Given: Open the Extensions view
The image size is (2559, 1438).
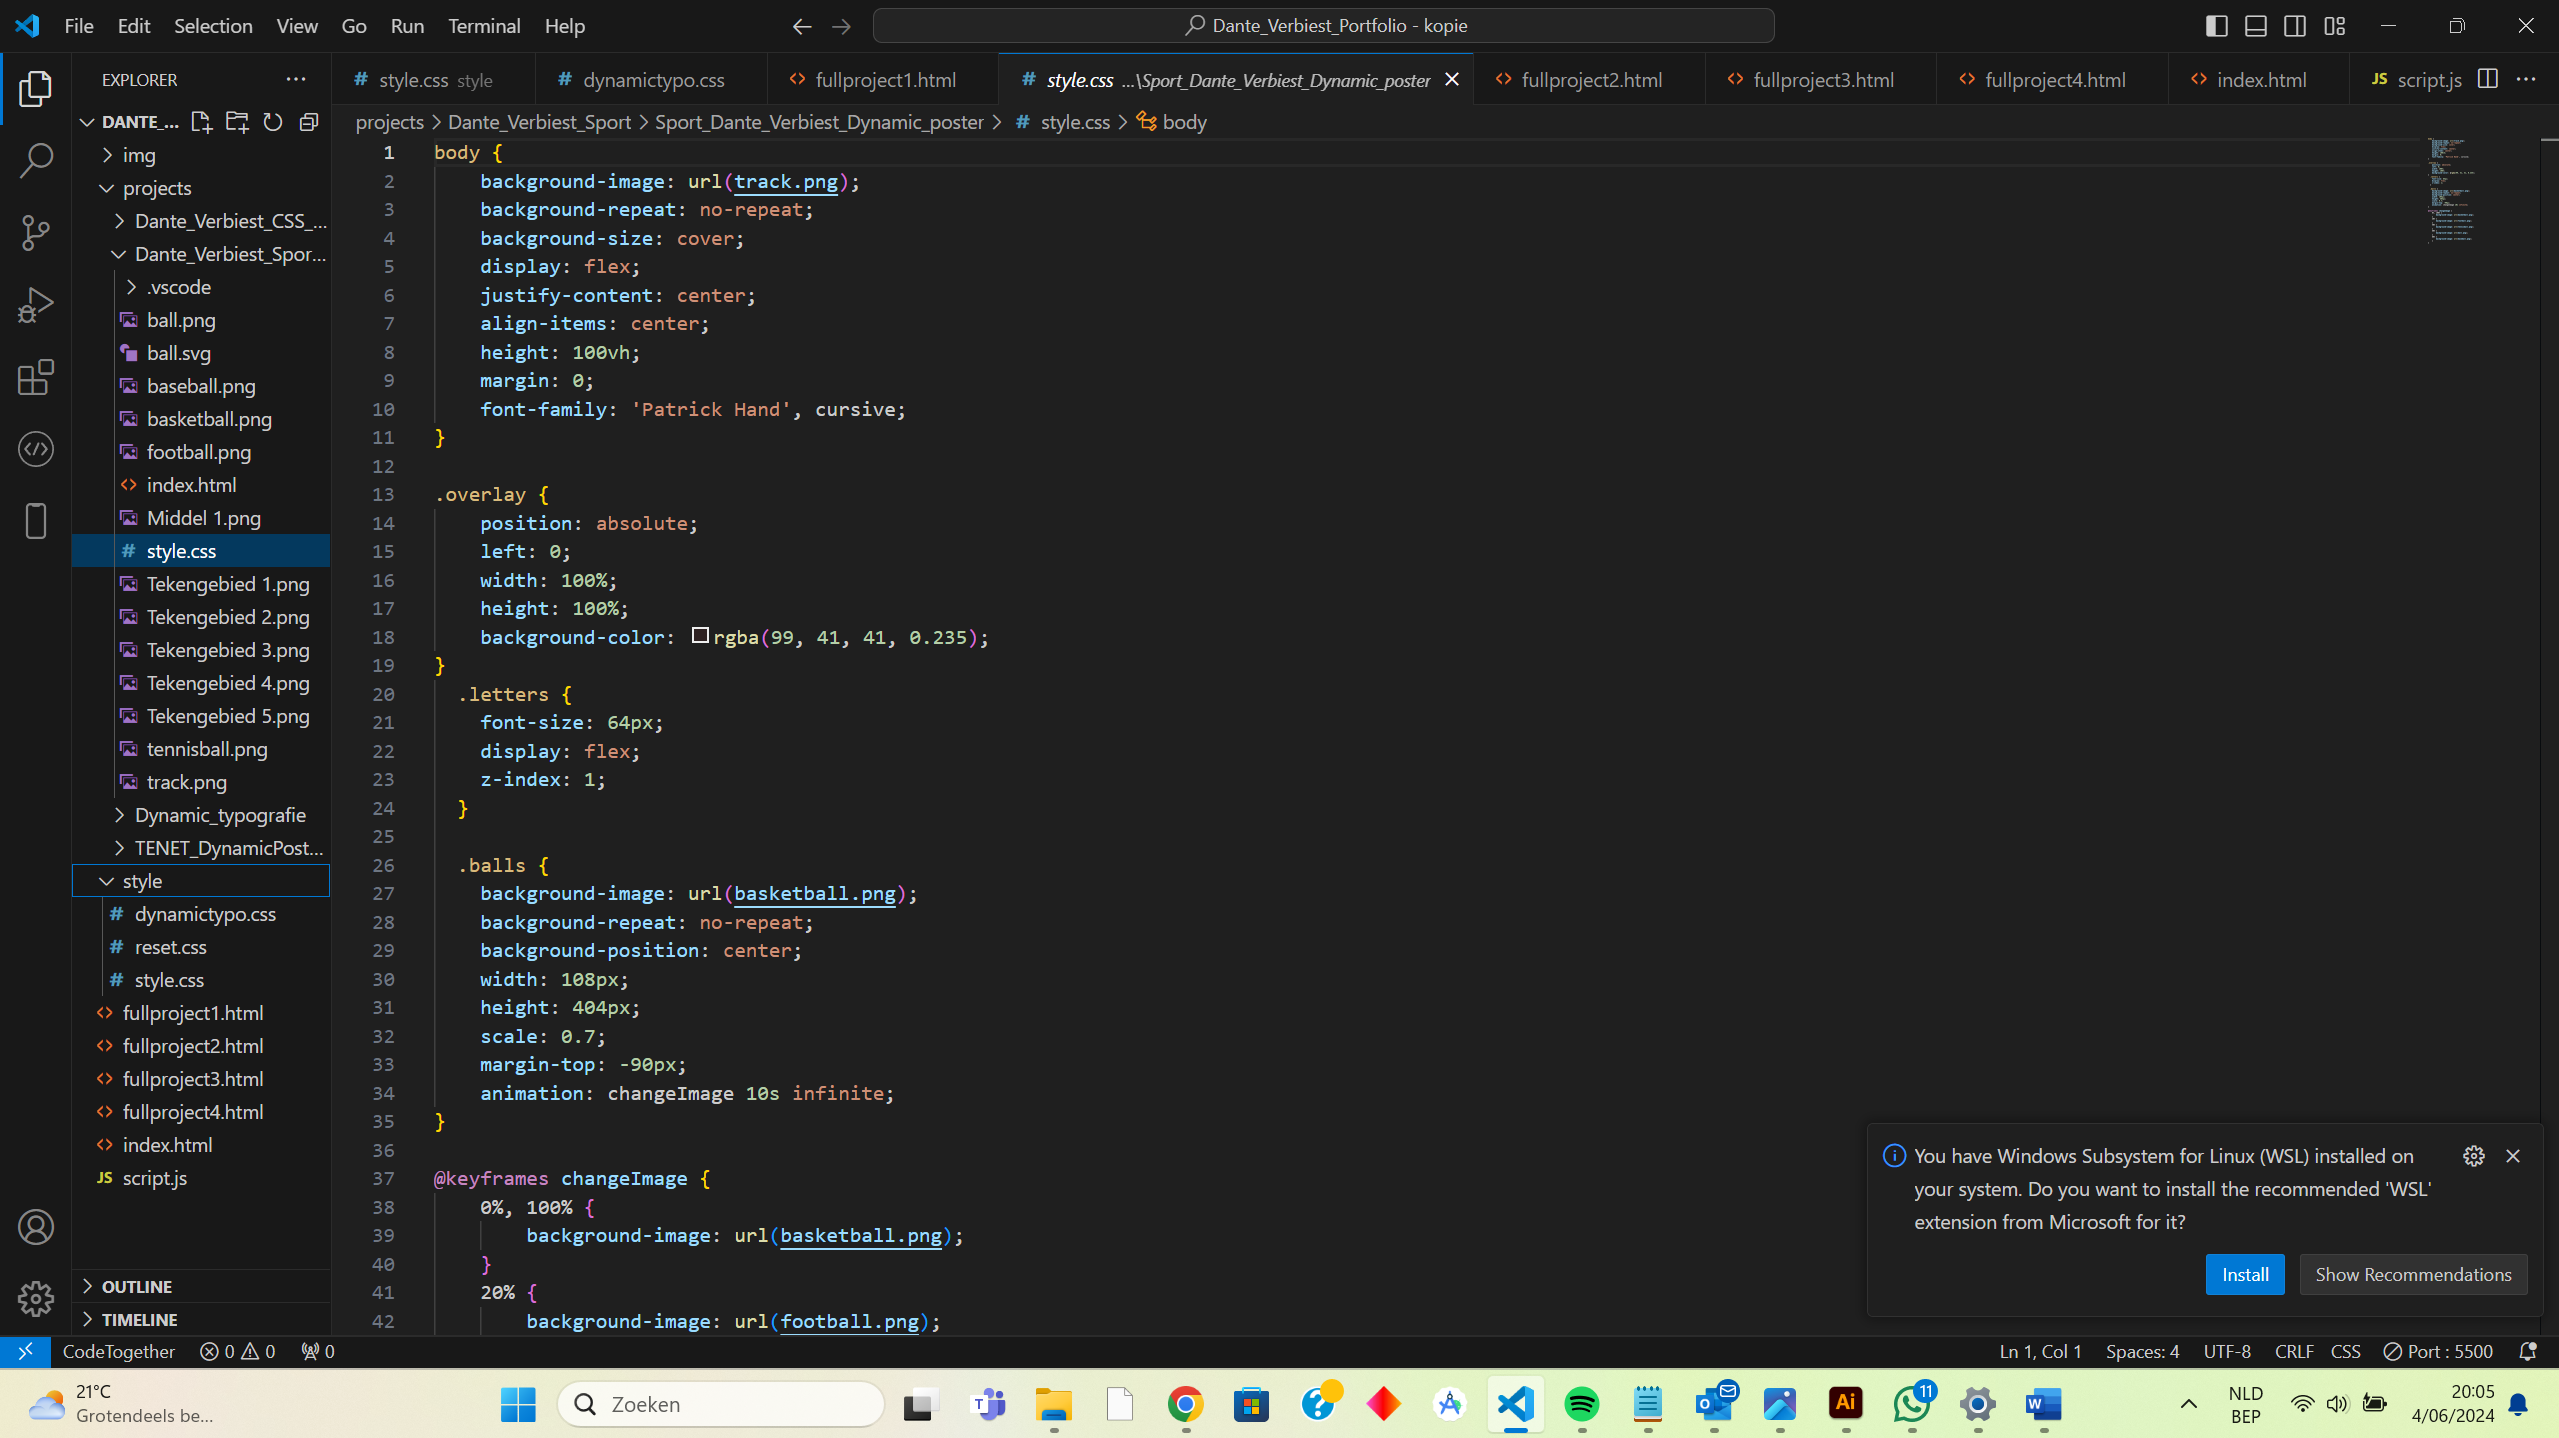Looking at the screenshot, I should [x=36, y=377].
